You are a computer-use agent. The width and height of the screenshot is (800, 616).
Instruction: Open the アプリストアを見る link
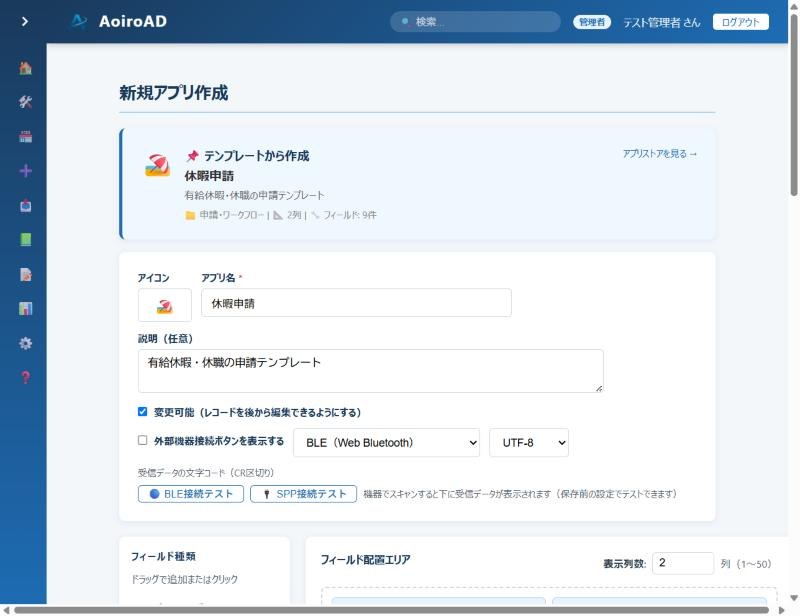pos(659,154)
